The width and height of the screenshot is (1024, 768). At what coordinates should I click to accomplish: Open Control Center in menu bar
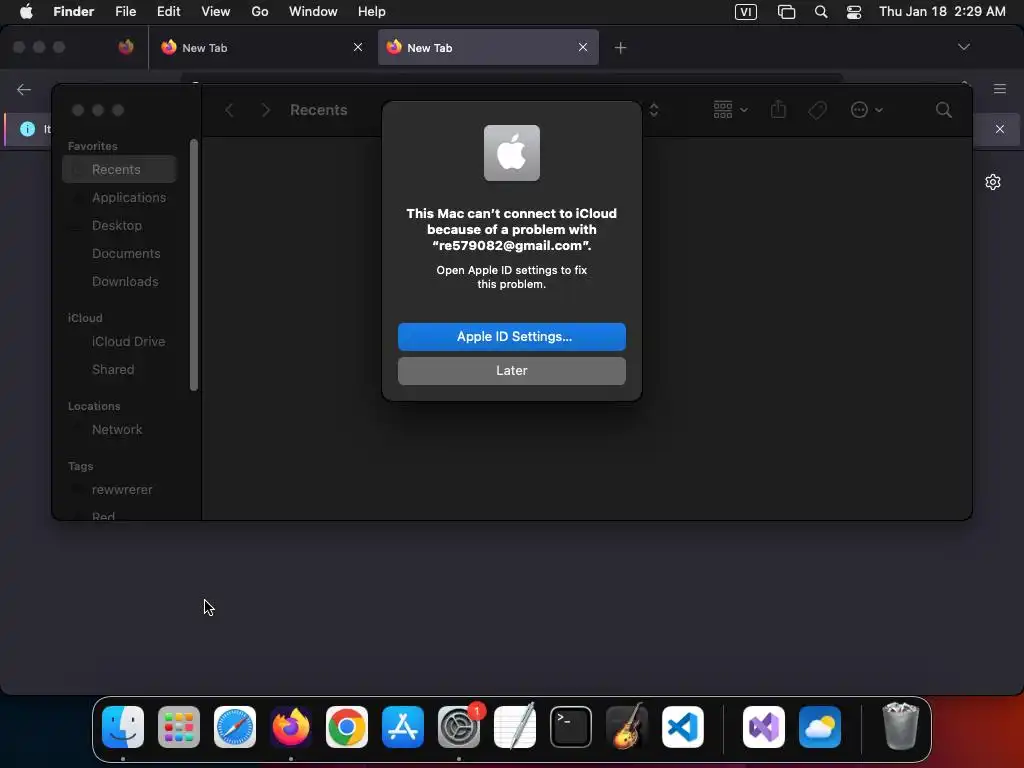[854, 12]
